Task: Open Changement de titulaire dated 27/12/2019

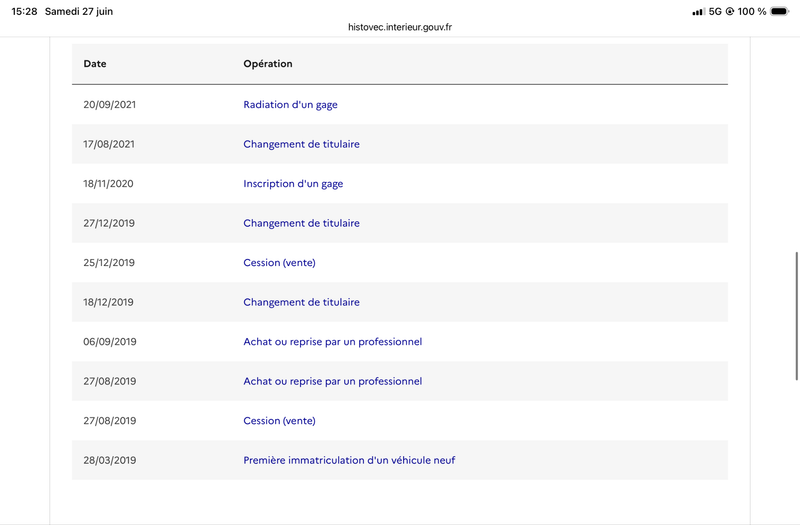Action: [x=302, y=223]
